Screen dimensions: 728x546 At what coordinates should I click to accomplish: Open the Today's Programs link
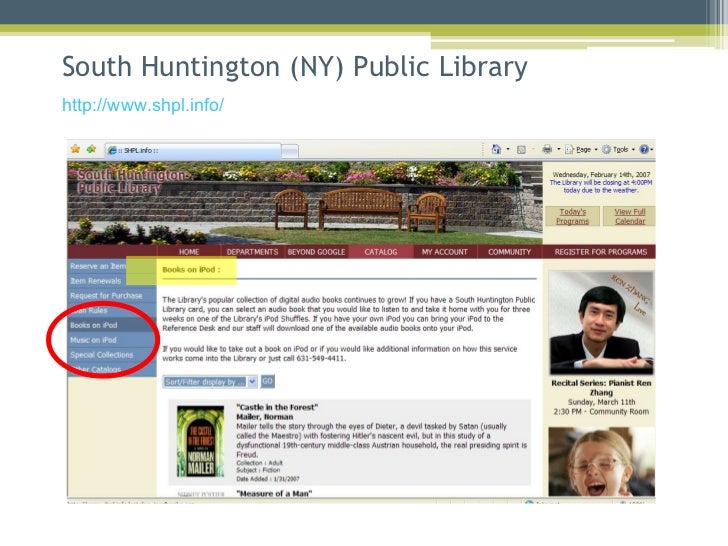point(572,216)
